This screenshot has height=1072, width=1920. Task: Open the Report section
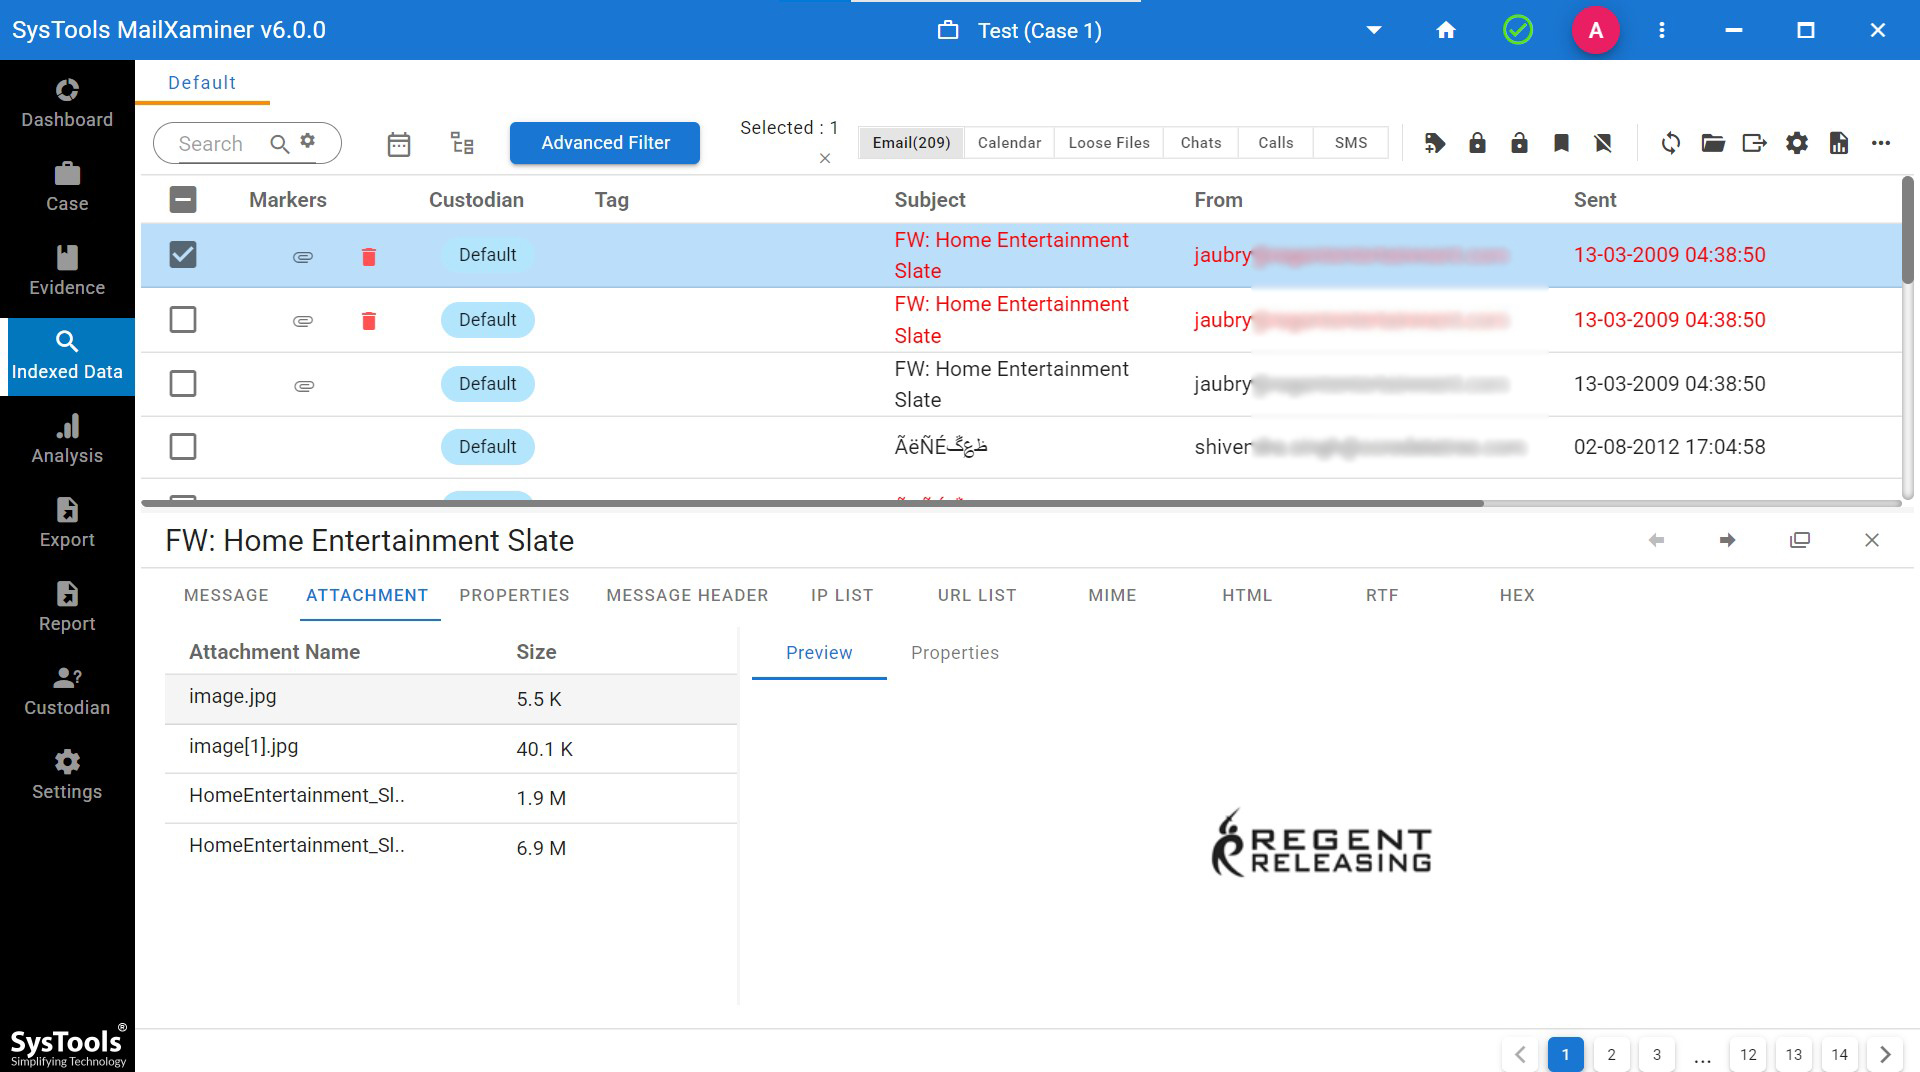tap(67, 607)
